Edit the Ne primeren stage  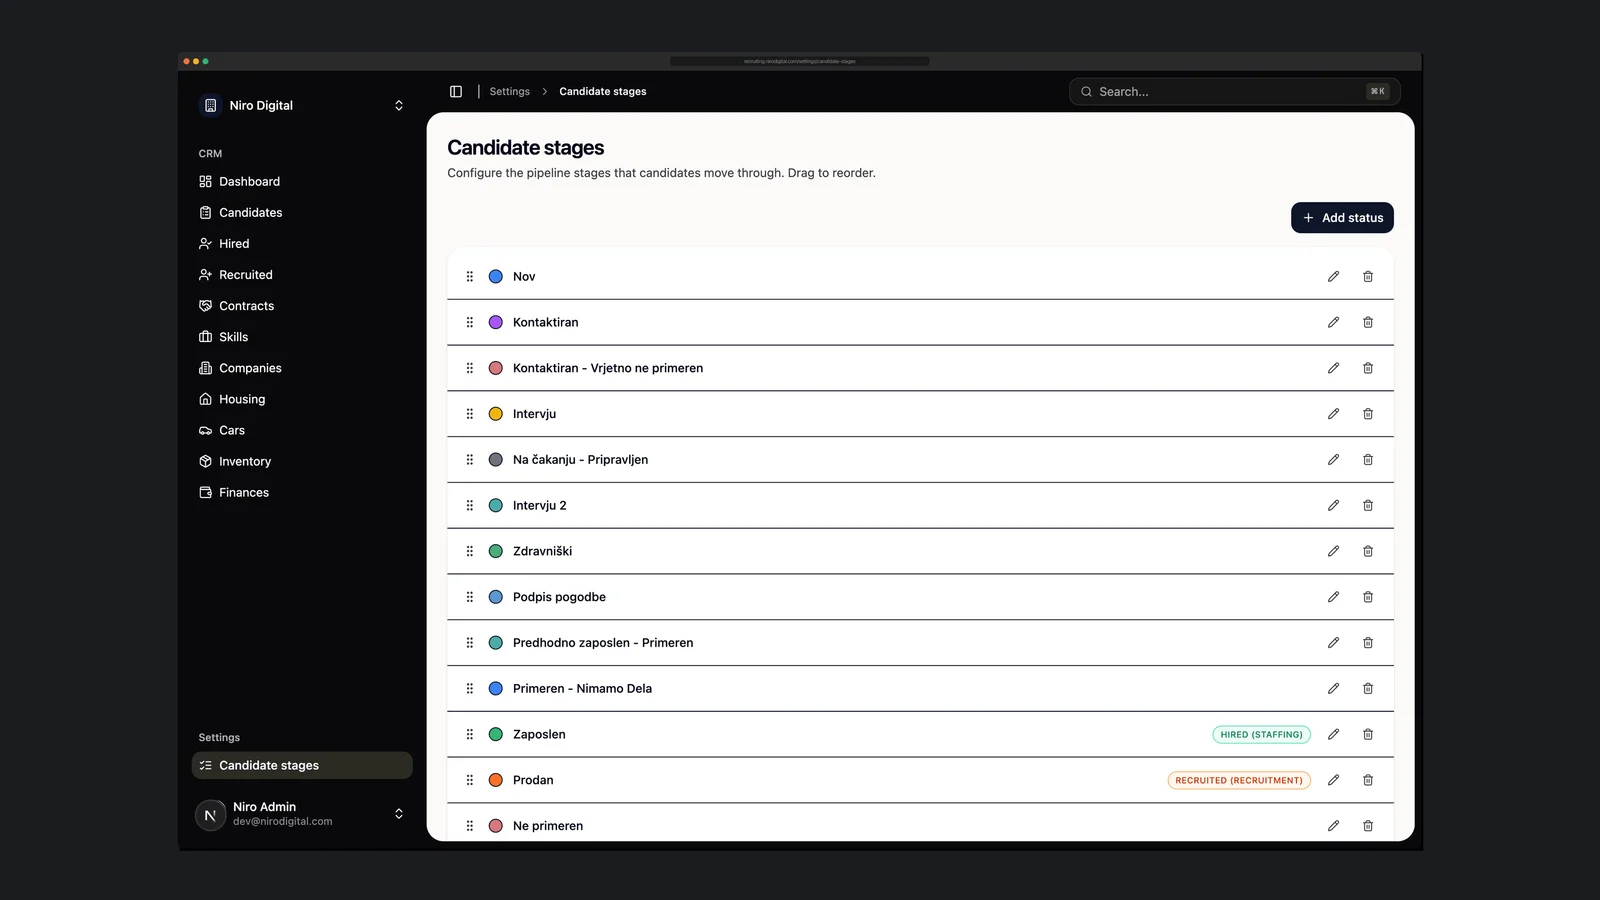[x=1333, y=826]
